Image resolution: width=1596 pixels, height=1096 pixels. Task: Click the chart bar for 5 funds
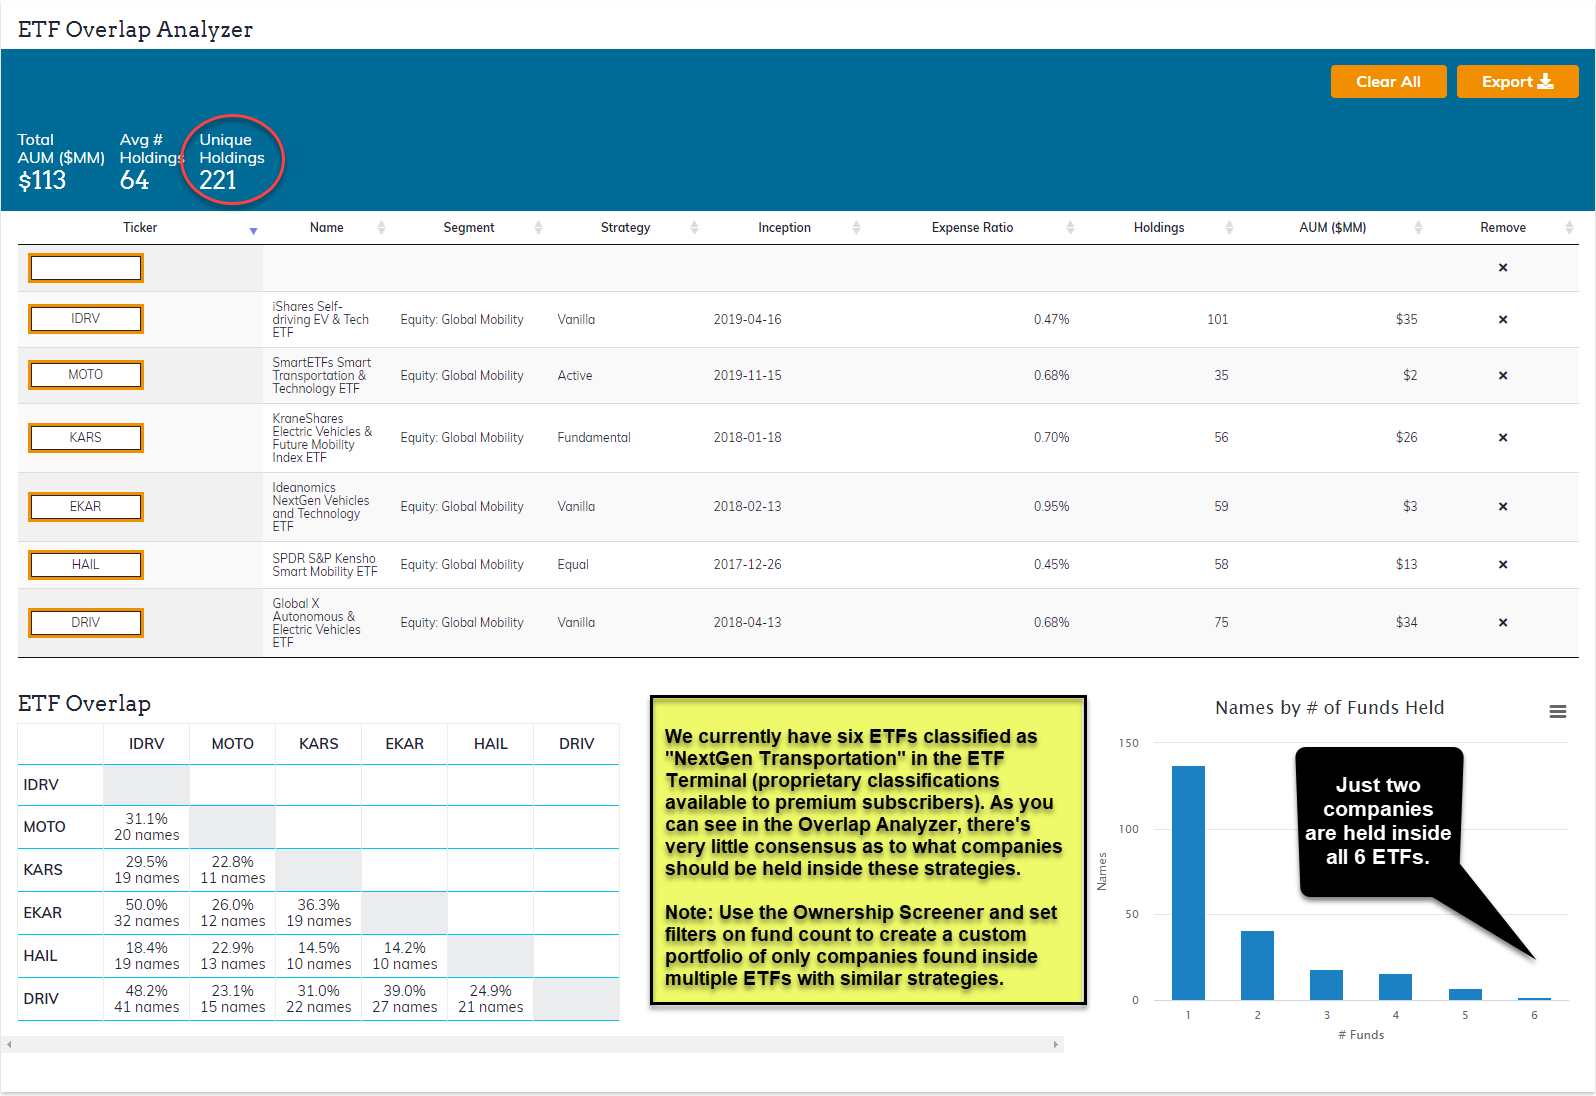1465,994
